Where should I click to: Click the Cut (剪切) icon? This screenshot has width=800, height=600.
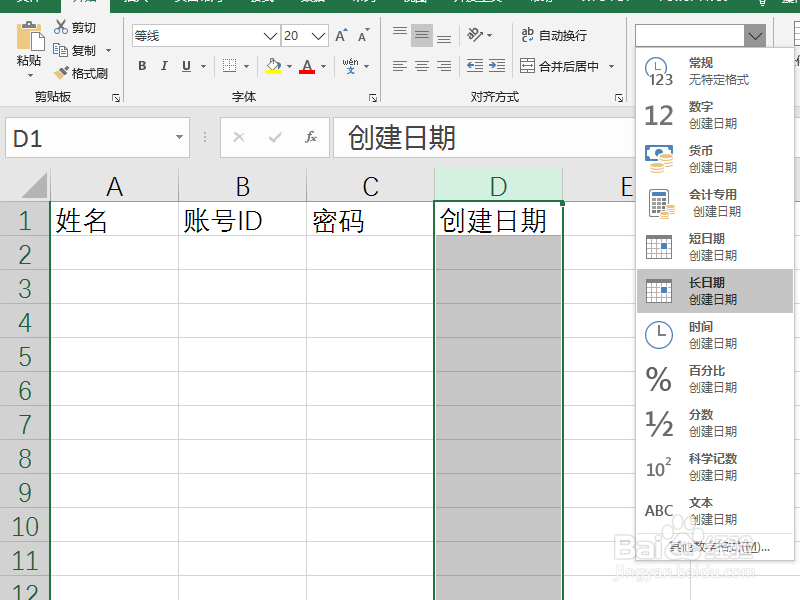[x=61, y=27]
